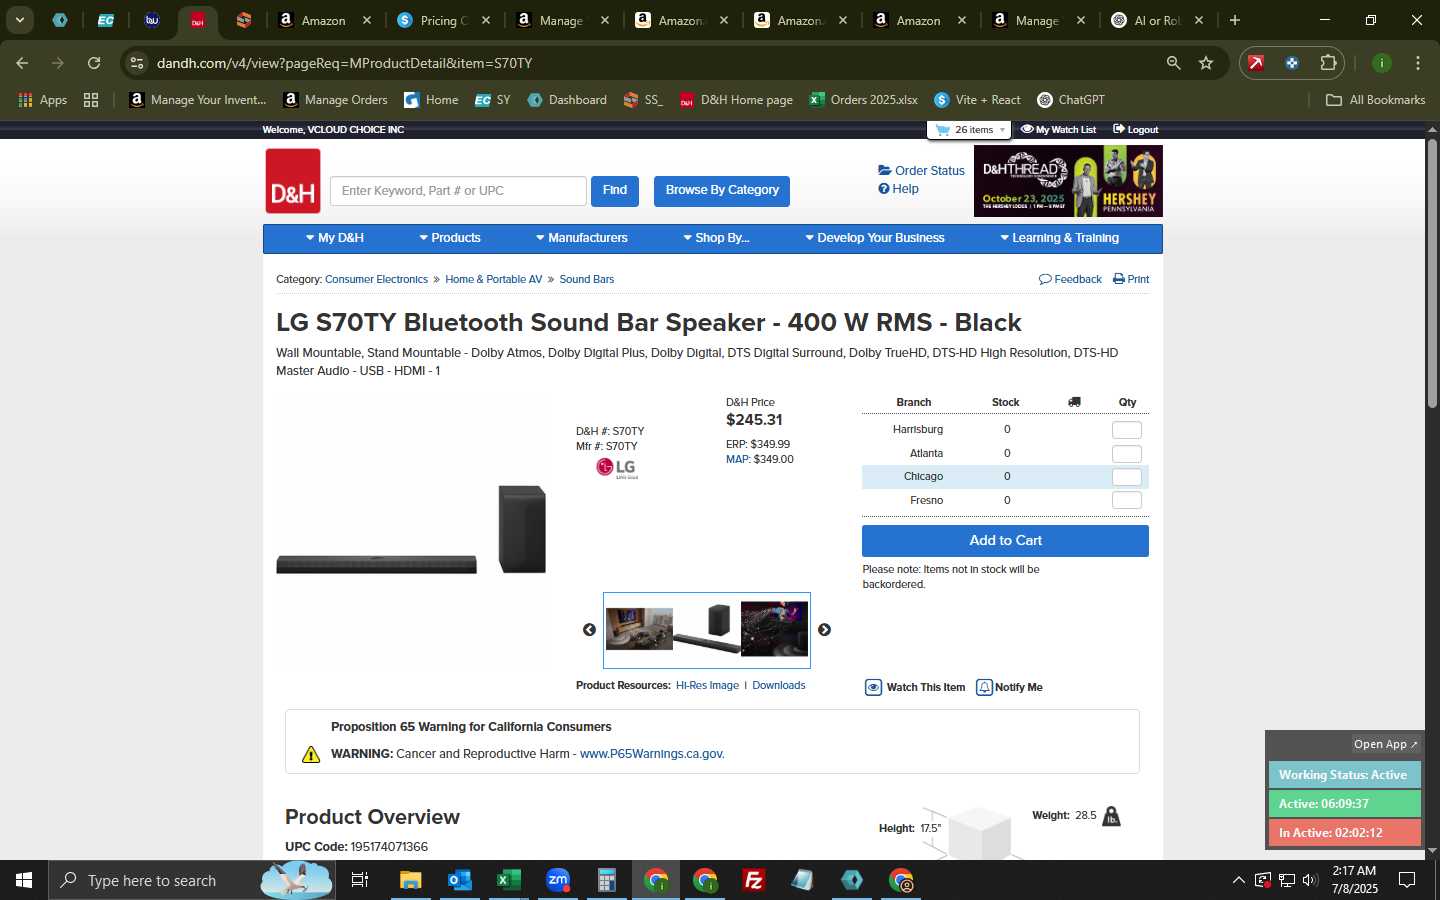Expand the Shop By... menu
Screen dimensions: 1440x900
pos(716,238)
